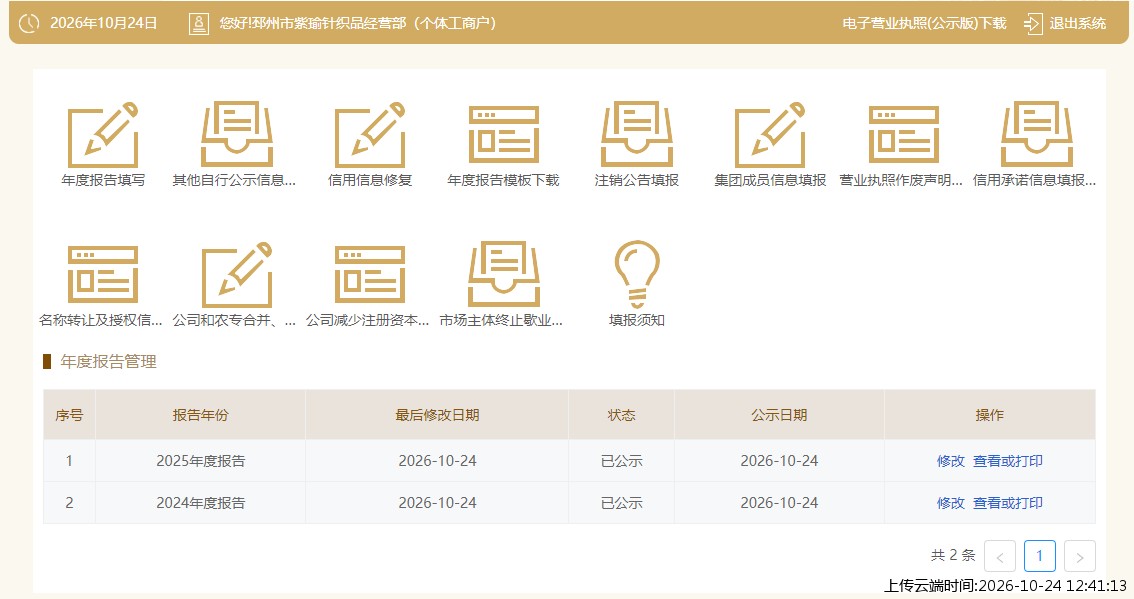Viewport: 1134px width, 599px height.
Task: Click the 2024年度报告 cell
Action: (x=200, y=503)
